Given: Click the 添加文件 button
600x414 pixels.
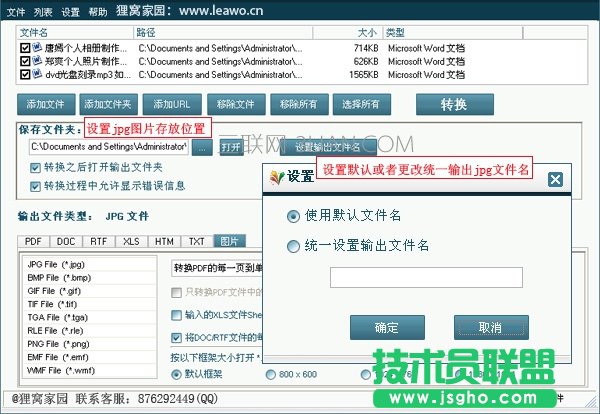Looking at the screenshot, I should (46, 104).
